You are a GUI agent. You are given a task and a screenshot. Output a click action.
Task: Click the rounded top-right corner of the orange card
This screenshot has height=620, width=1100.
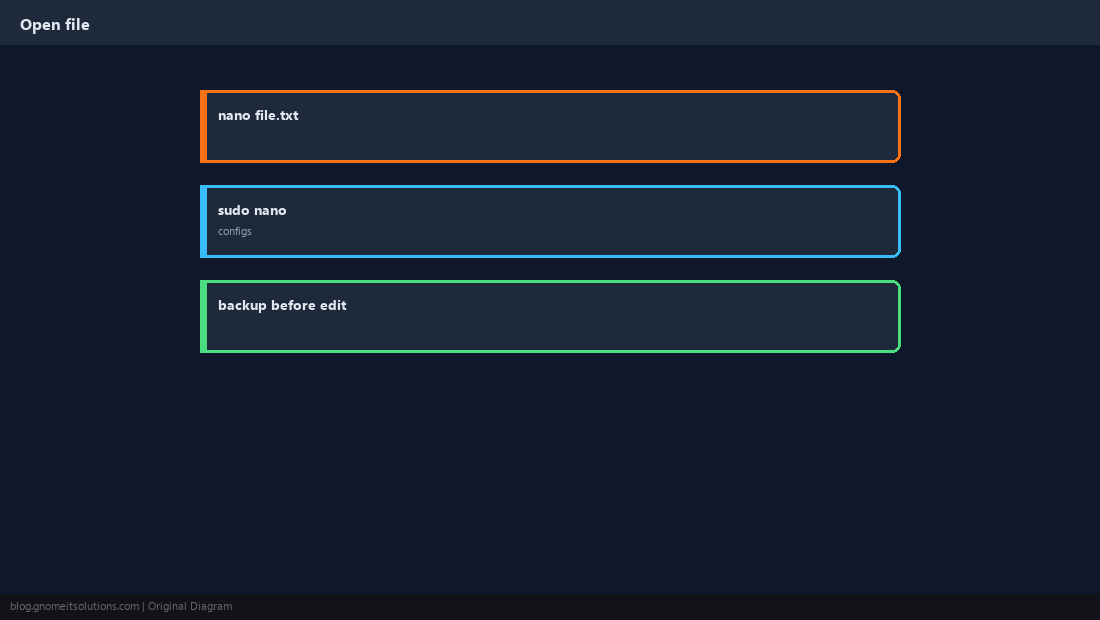pyautogui.click(x=896, y=95)
